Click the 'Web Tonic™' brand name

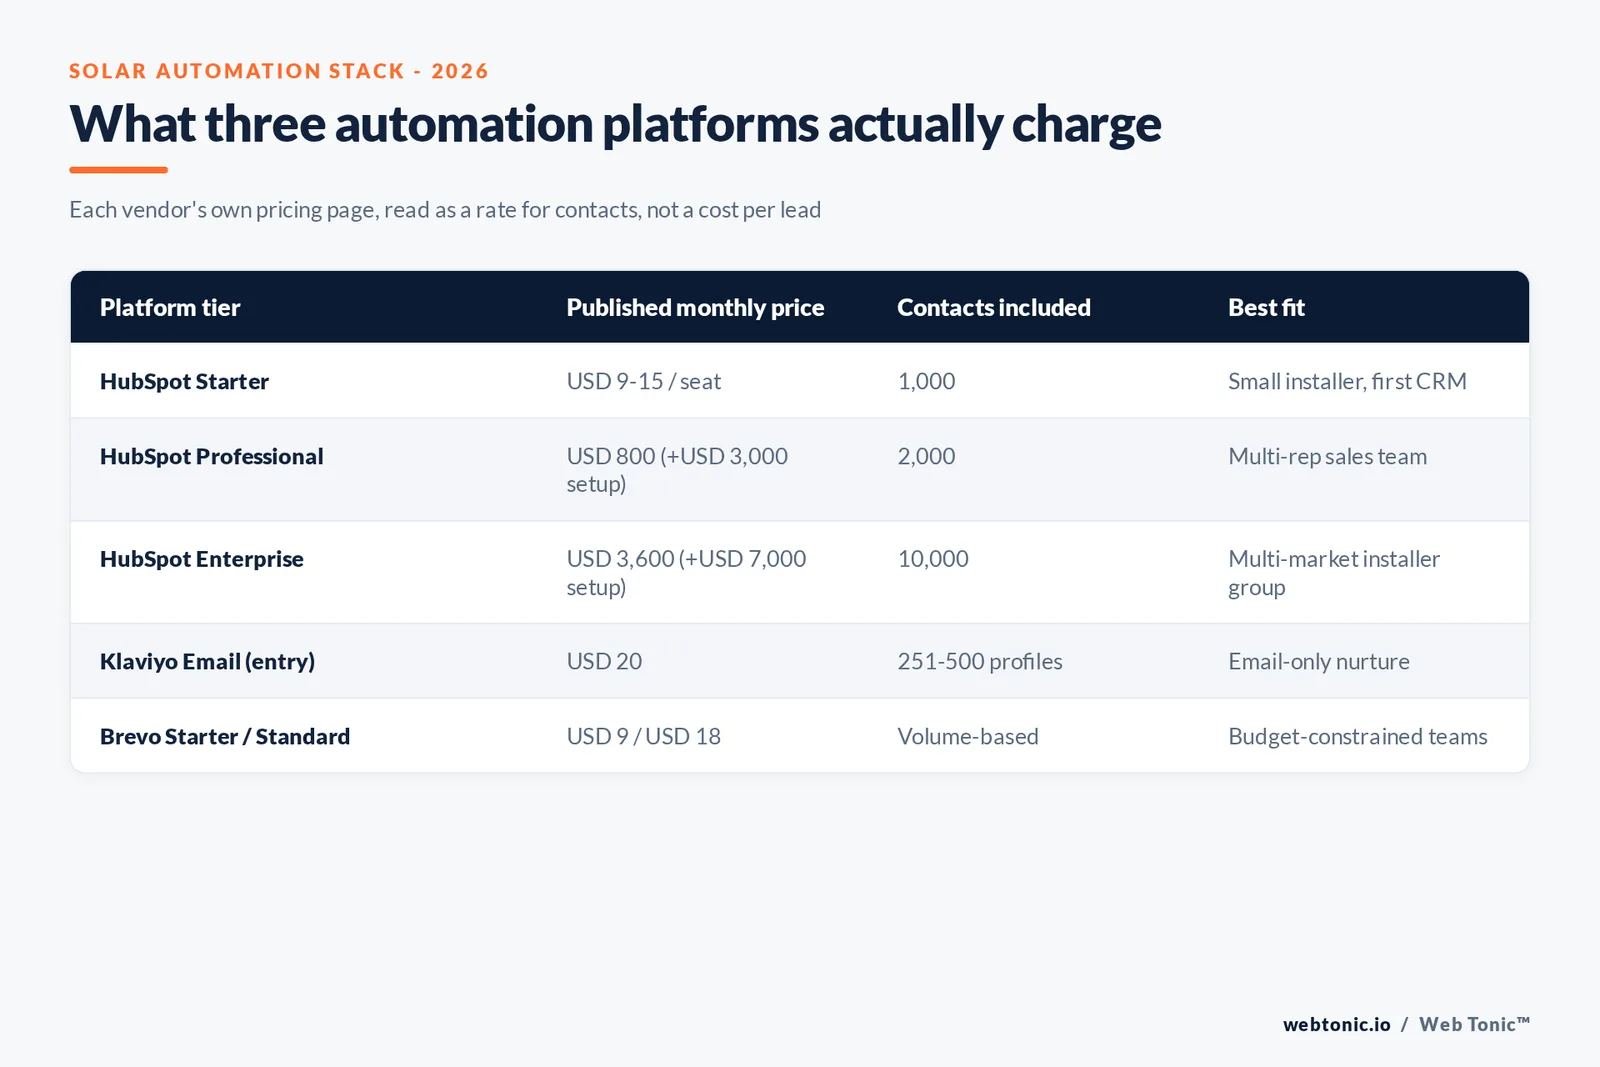click(x=1474, y=1024)
